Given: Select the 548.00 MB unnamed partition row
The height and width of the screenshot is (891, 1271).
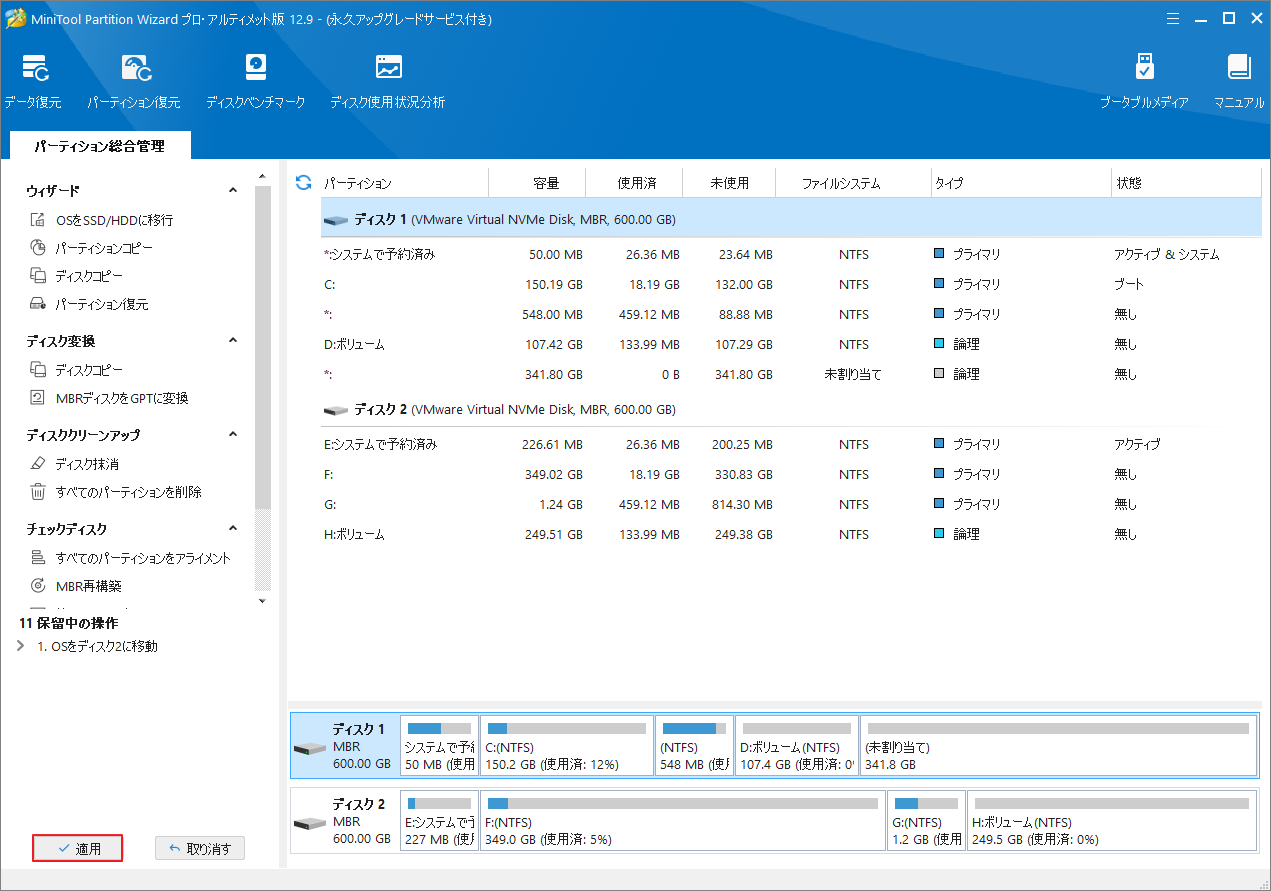Looking at the screenshot, I should coord(791,314).
